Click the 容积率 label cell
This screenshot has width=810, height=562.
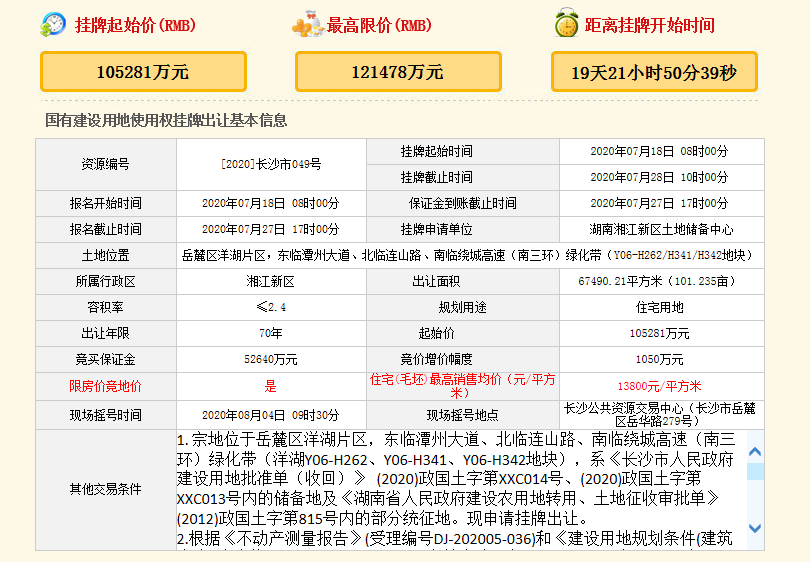coord(106,307)
